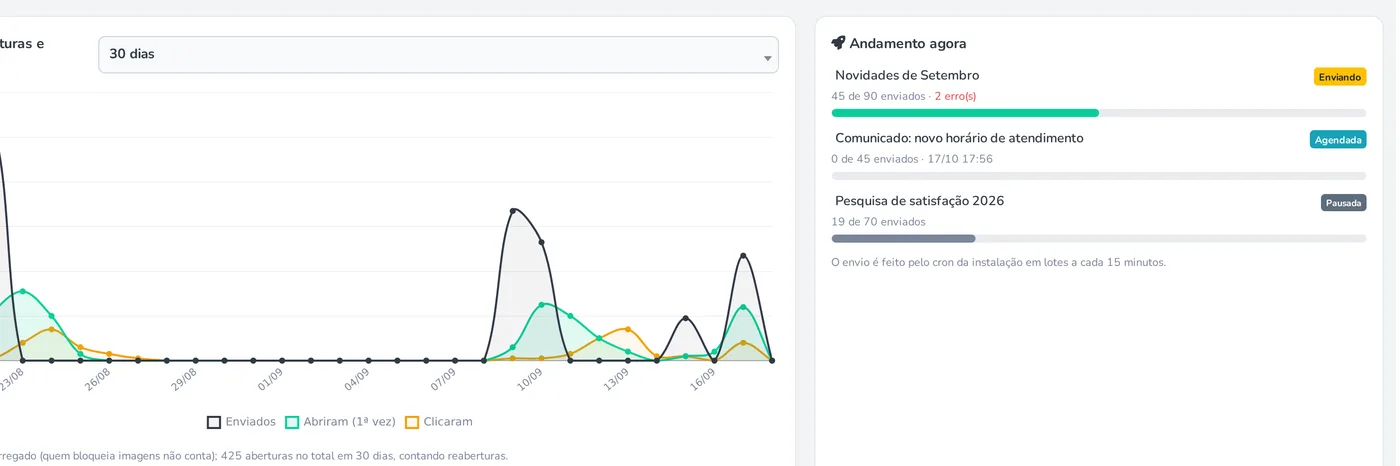Click the 0 de 45 enviados 17/10 text
This screenshot has width=1400, height=466.
click(x=912, y=159)
